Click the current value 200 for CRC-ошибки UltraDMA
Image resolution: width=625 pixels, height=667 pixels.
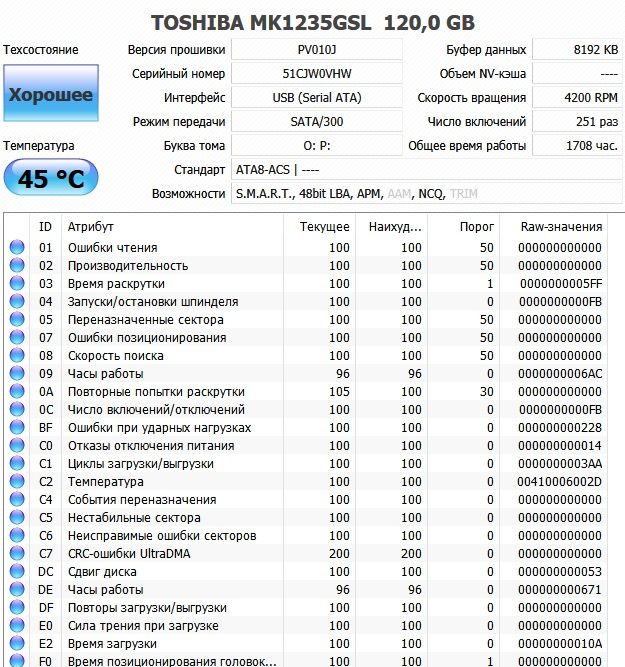coord(339,554)
